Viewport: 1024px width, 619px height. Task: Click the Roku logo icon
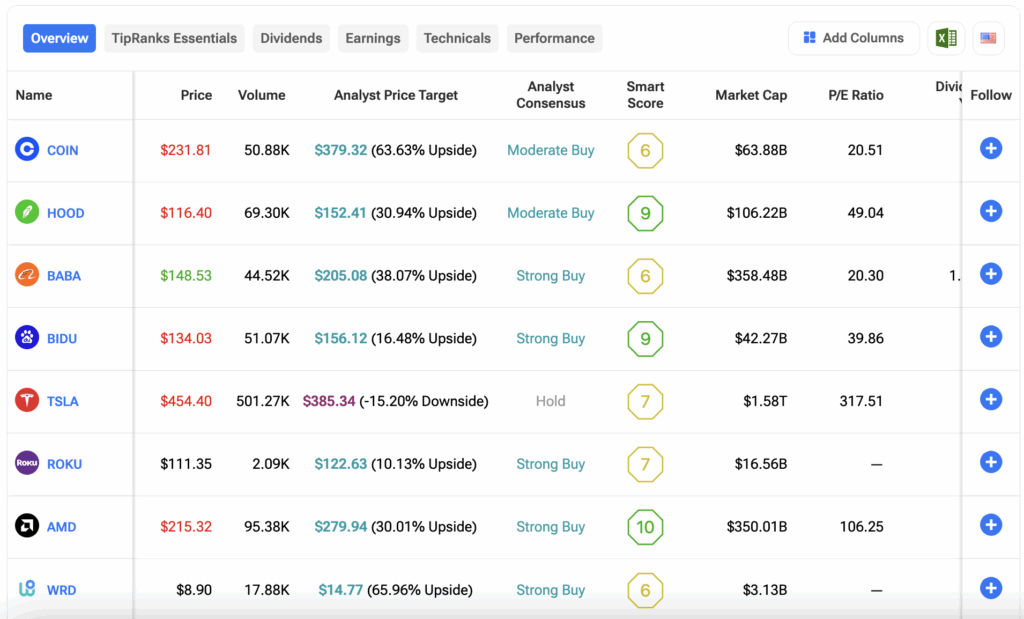coord(27,464)
